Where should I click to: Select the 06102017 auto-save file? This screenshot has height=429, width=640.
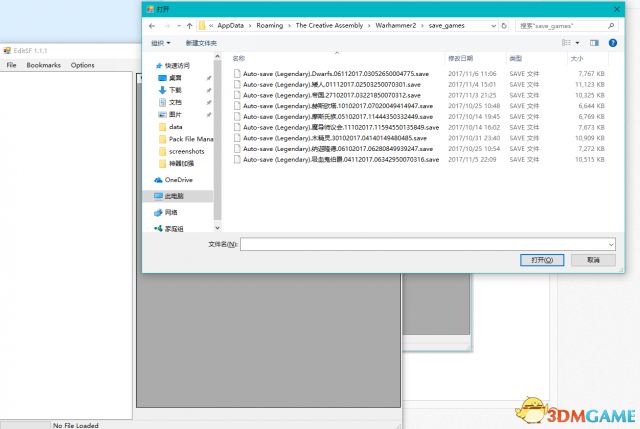(338, 149)
